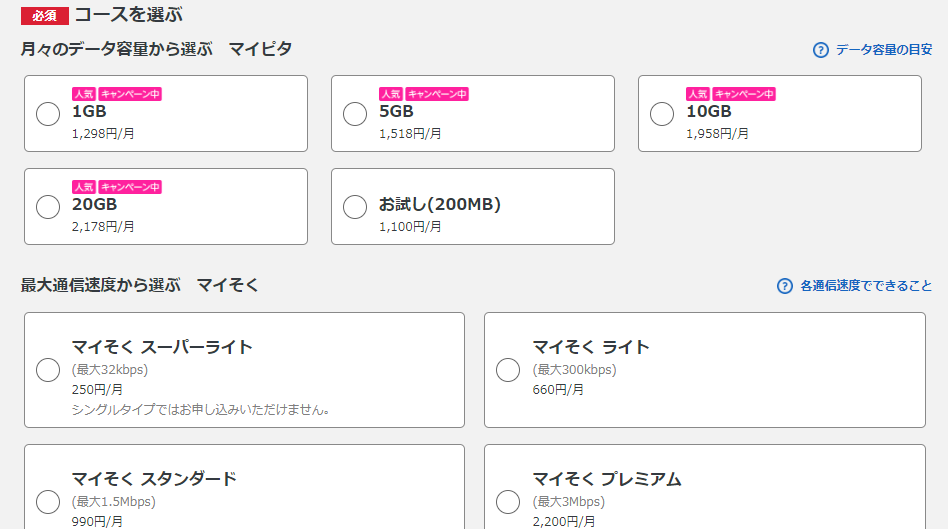Viewport: 948px width, 529px height.
Task: Click the 1,518円/月 price text
Action: (x=410, y=134)
